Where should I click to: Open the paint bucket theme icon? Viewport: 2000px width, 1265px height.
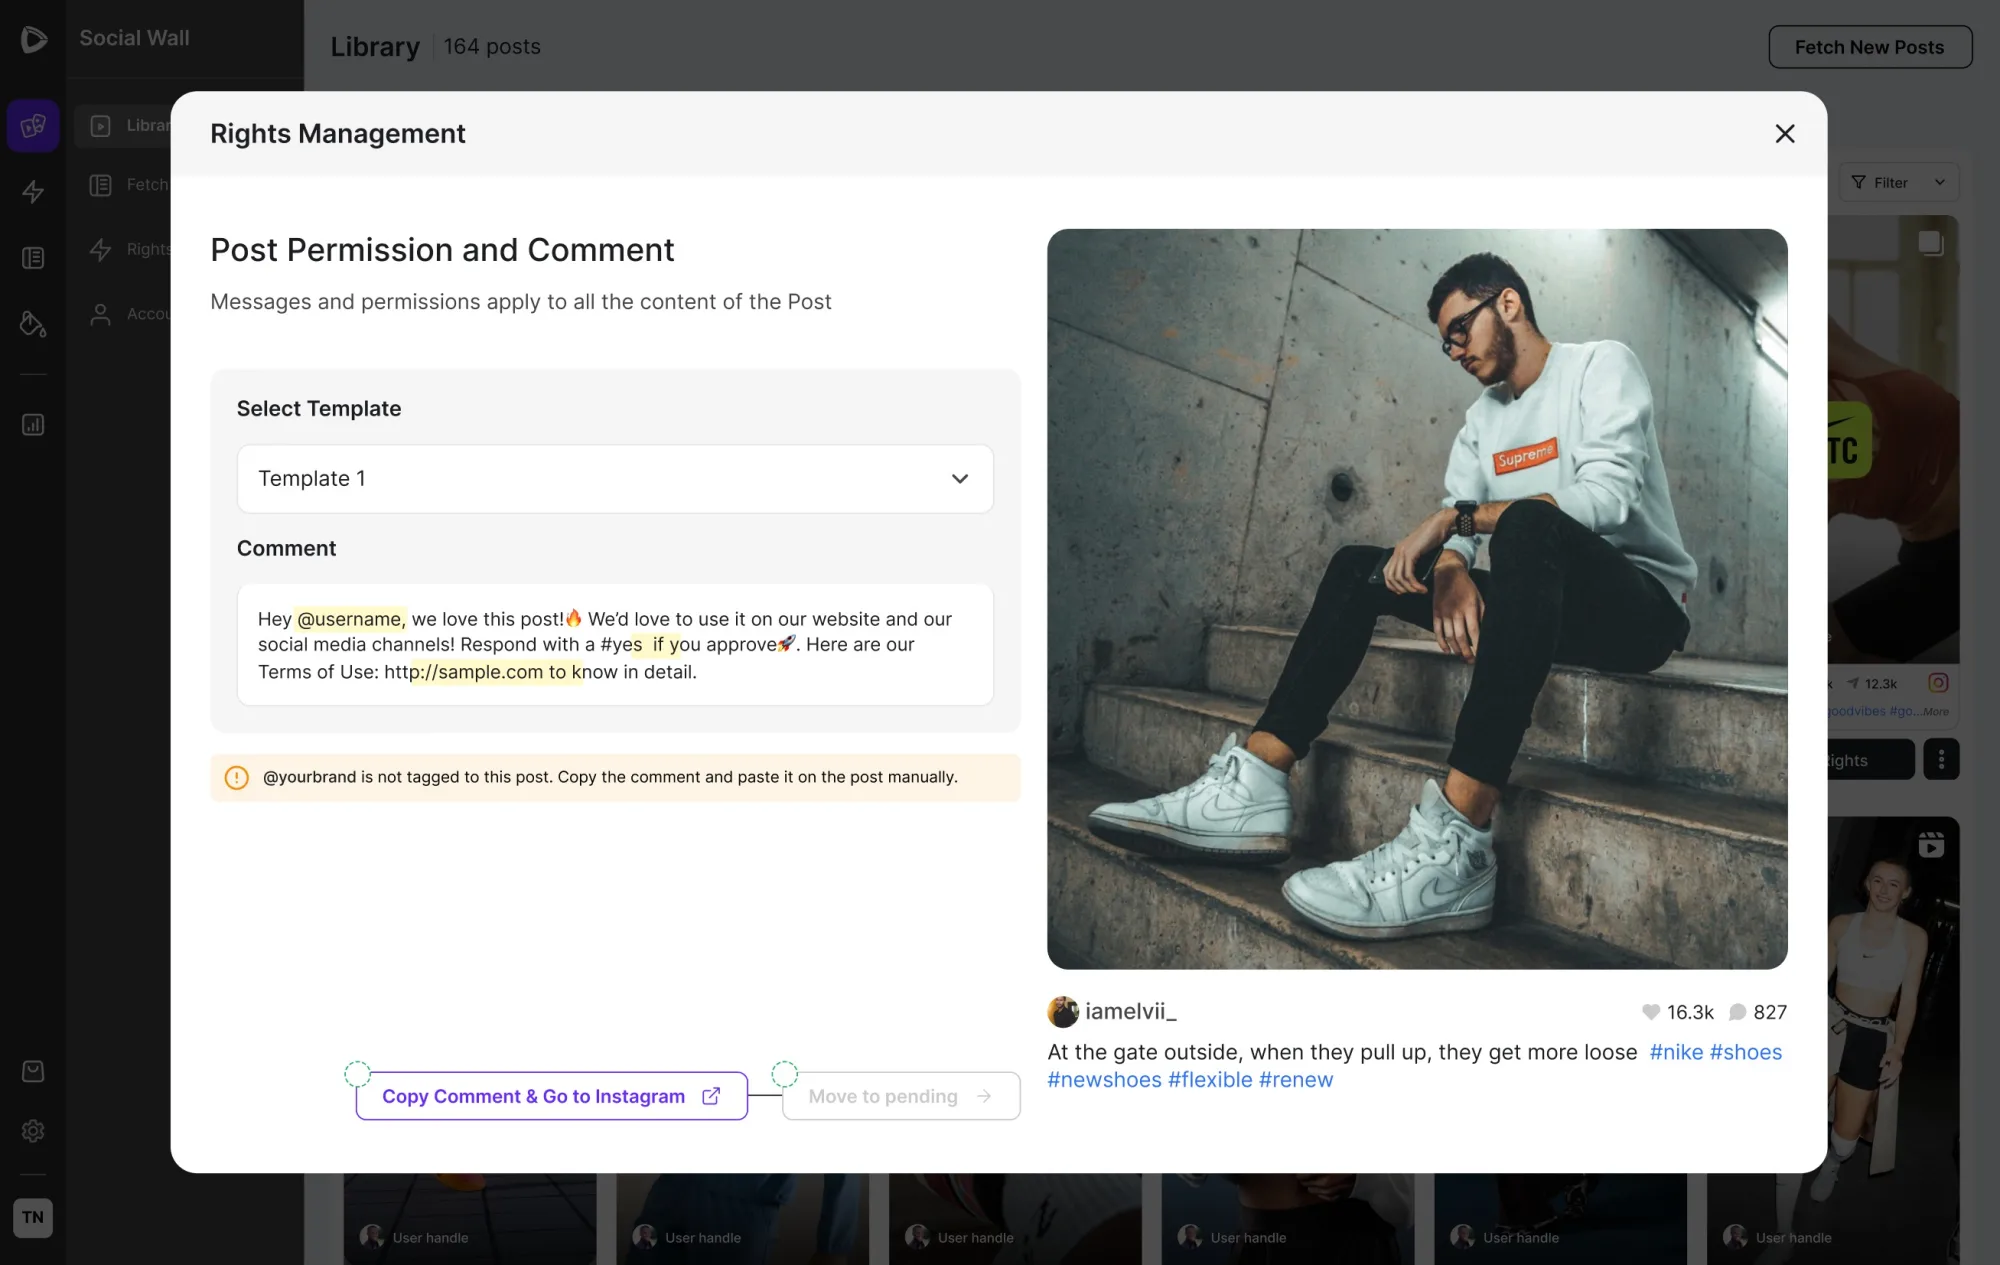click(33, 324)
